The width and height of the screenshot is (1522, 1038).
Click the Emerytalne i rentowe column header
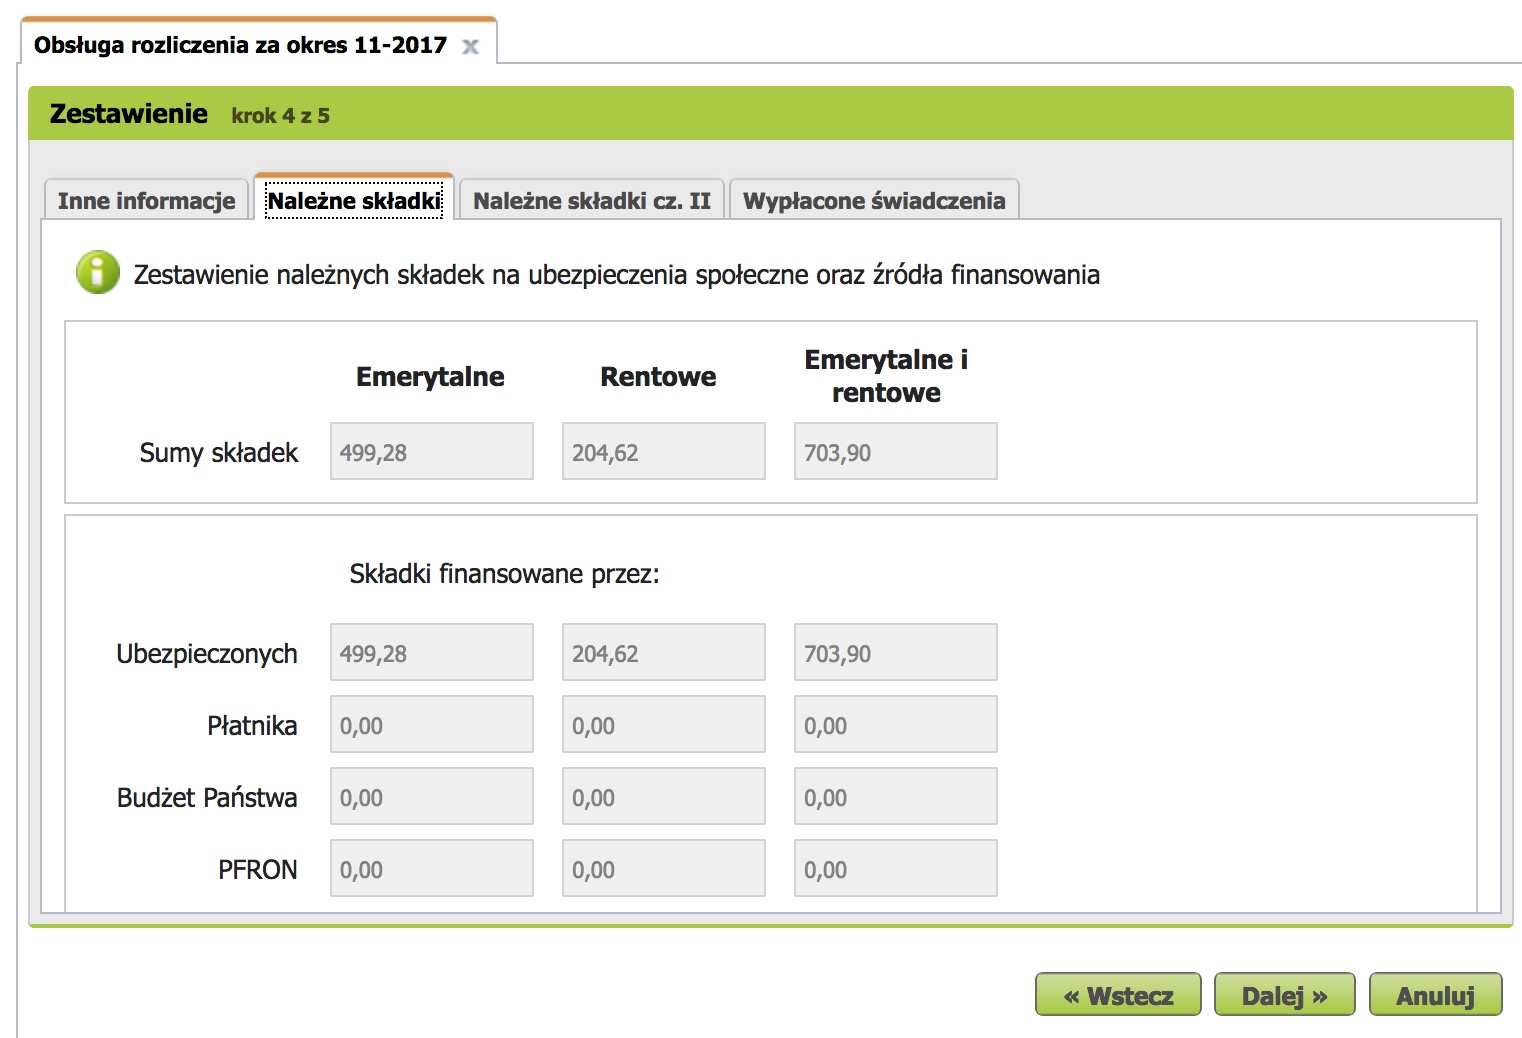(x=886, y=376)
